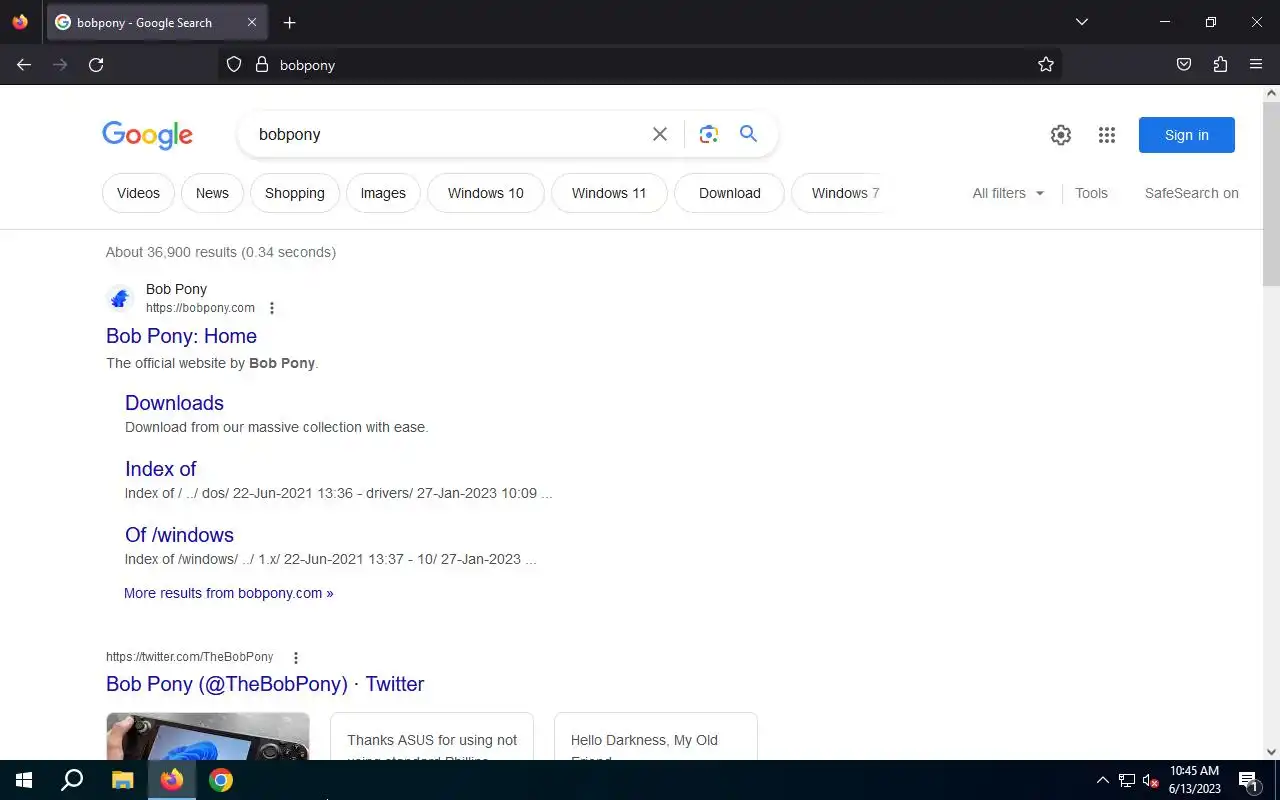Viewport: 1280px width, 800px height.
Task: Open more options for Twitter result
Action: [x=295, y=657]
